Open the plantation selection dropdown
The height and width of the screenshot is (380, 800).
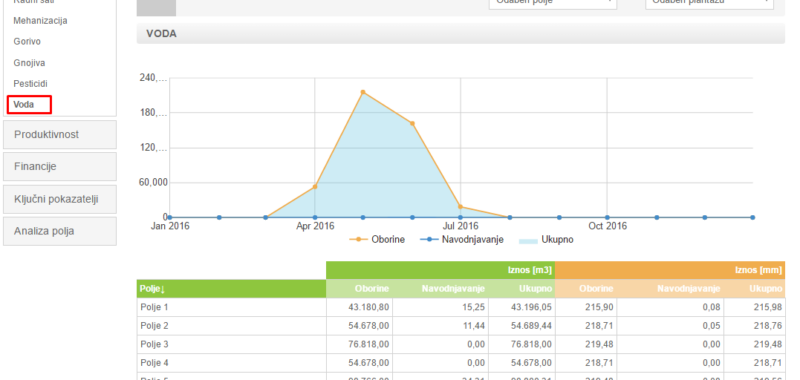[709, 3]
